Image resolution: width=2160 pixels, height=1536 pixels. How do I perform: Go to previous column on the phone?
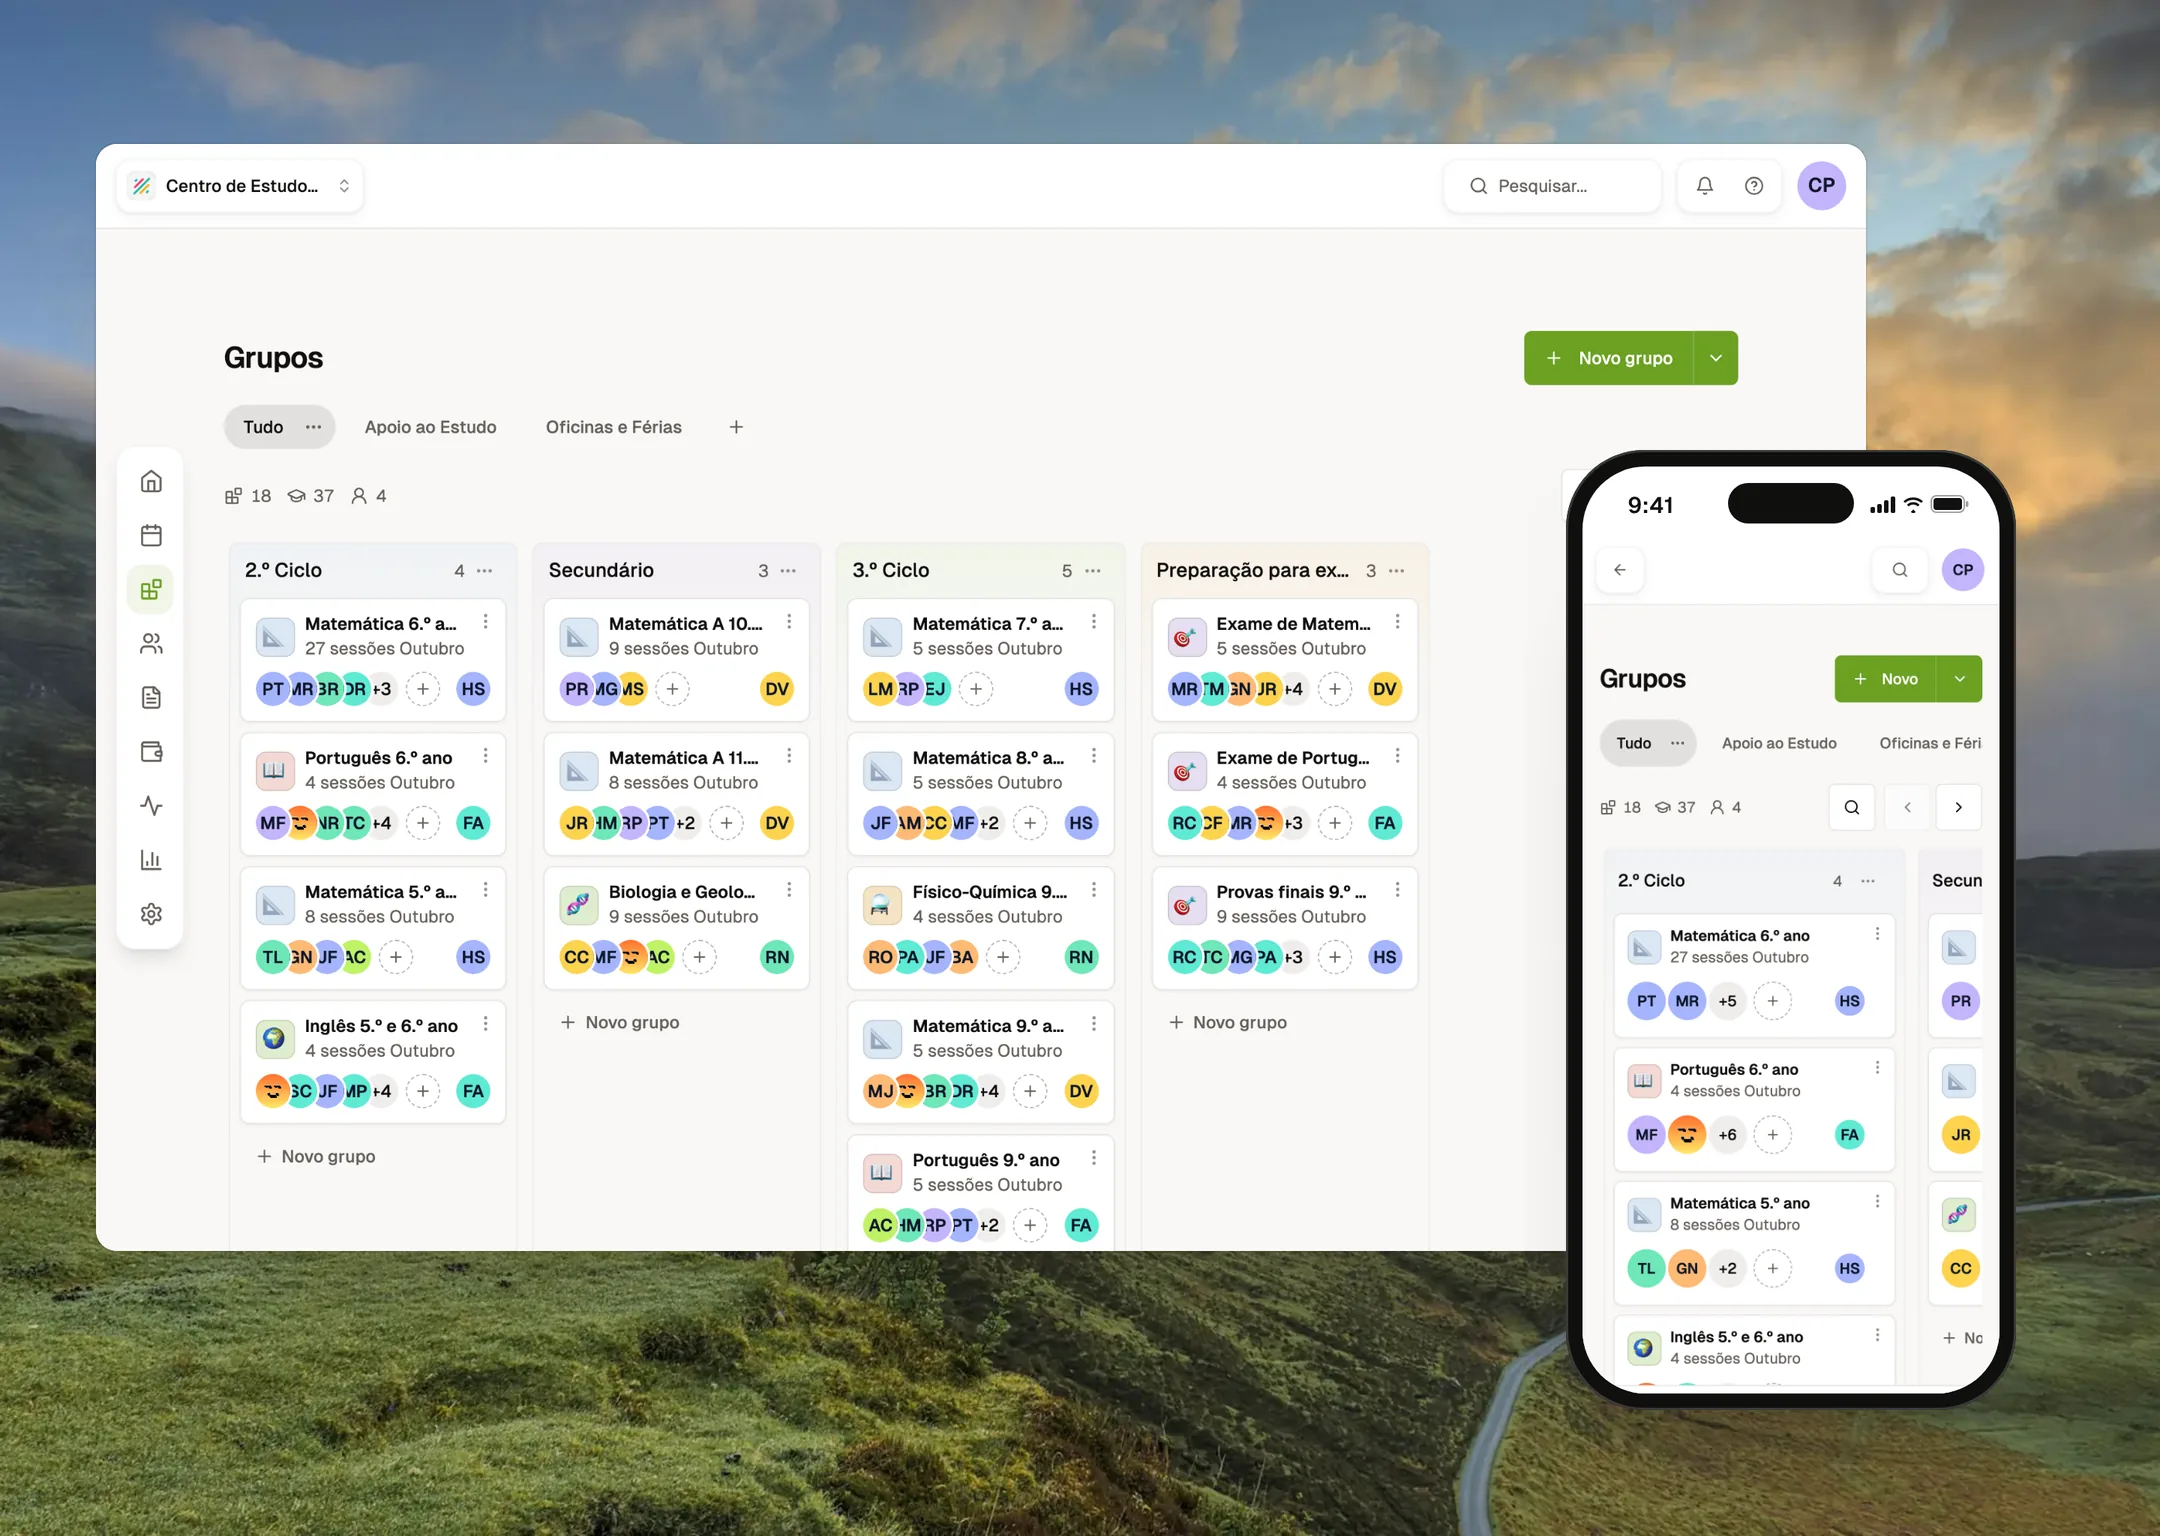click(x=1907, y=807)
